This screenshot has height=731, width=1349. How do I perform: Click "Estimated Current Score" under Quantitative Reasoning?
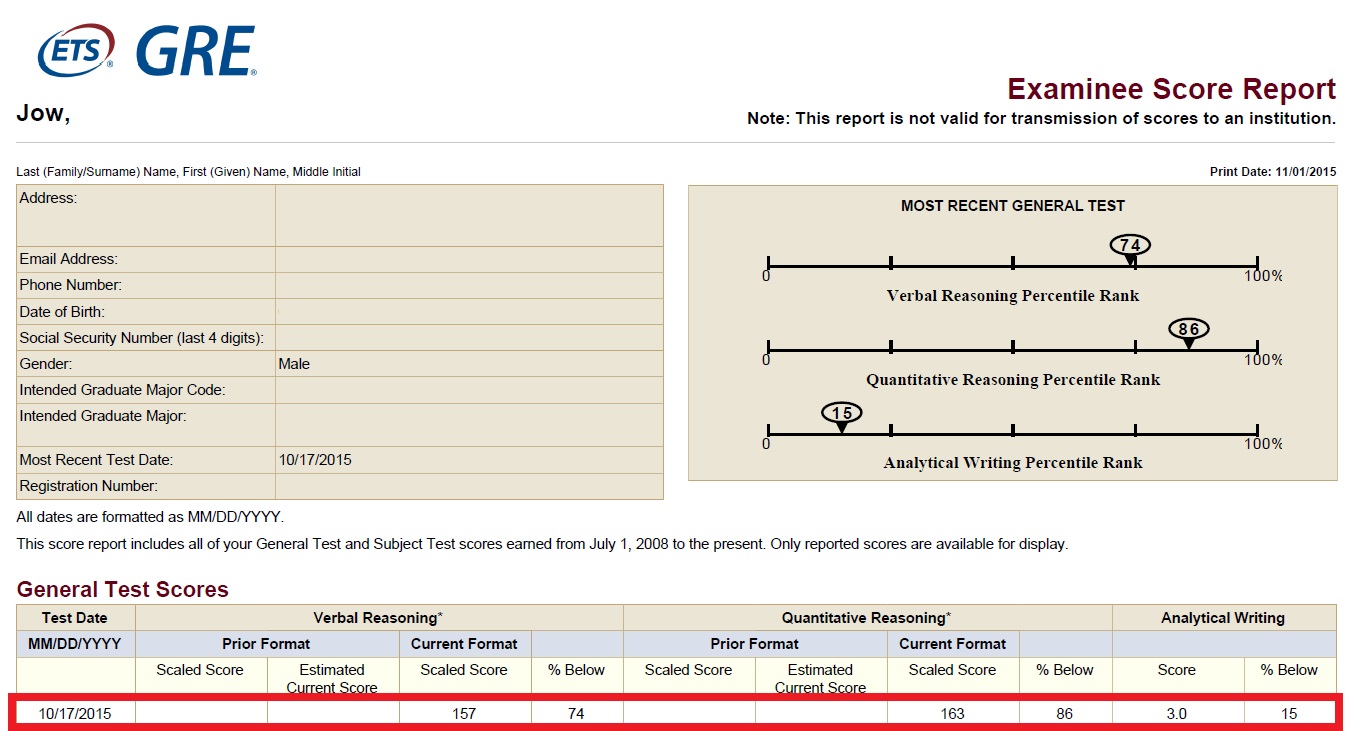pos(820,679)
